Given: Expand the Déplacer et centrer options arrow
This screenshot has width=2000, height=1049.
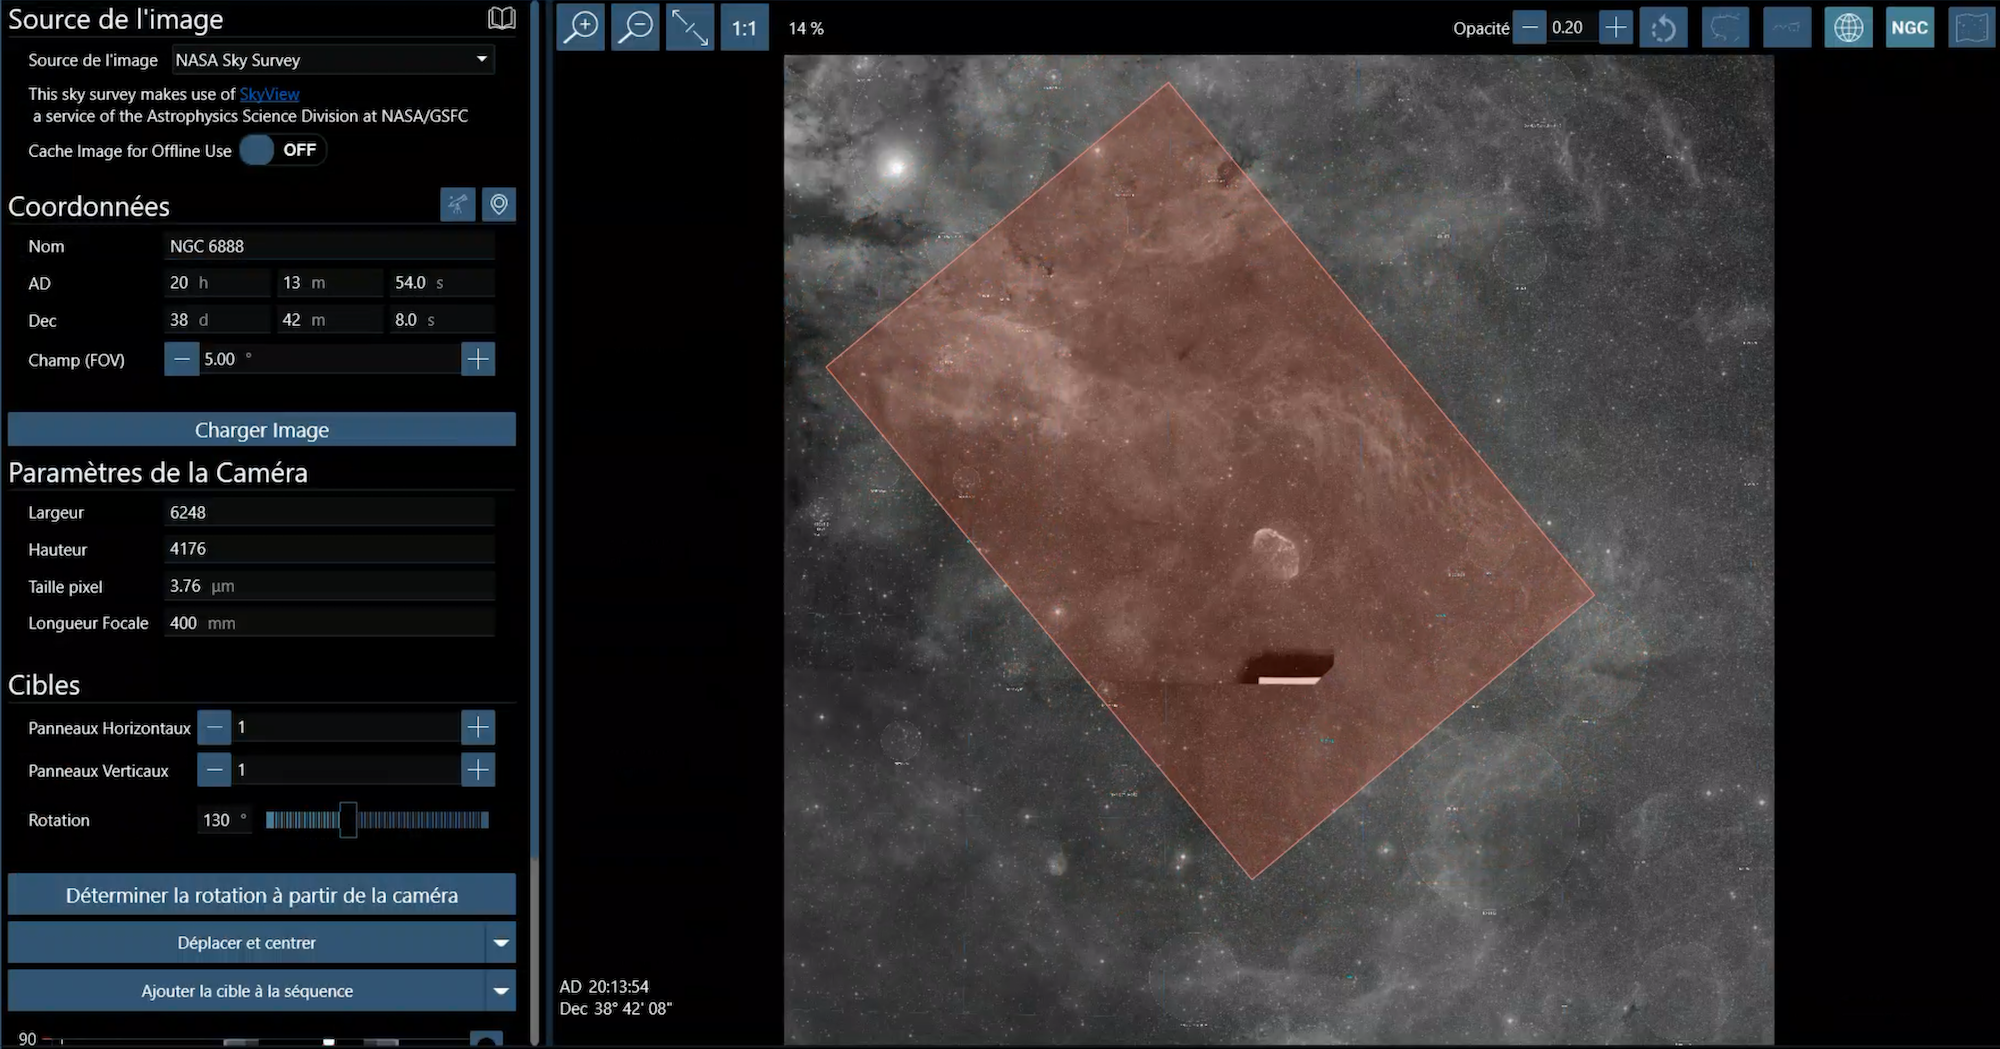Looking at the screenshot, I should [501, 943].
